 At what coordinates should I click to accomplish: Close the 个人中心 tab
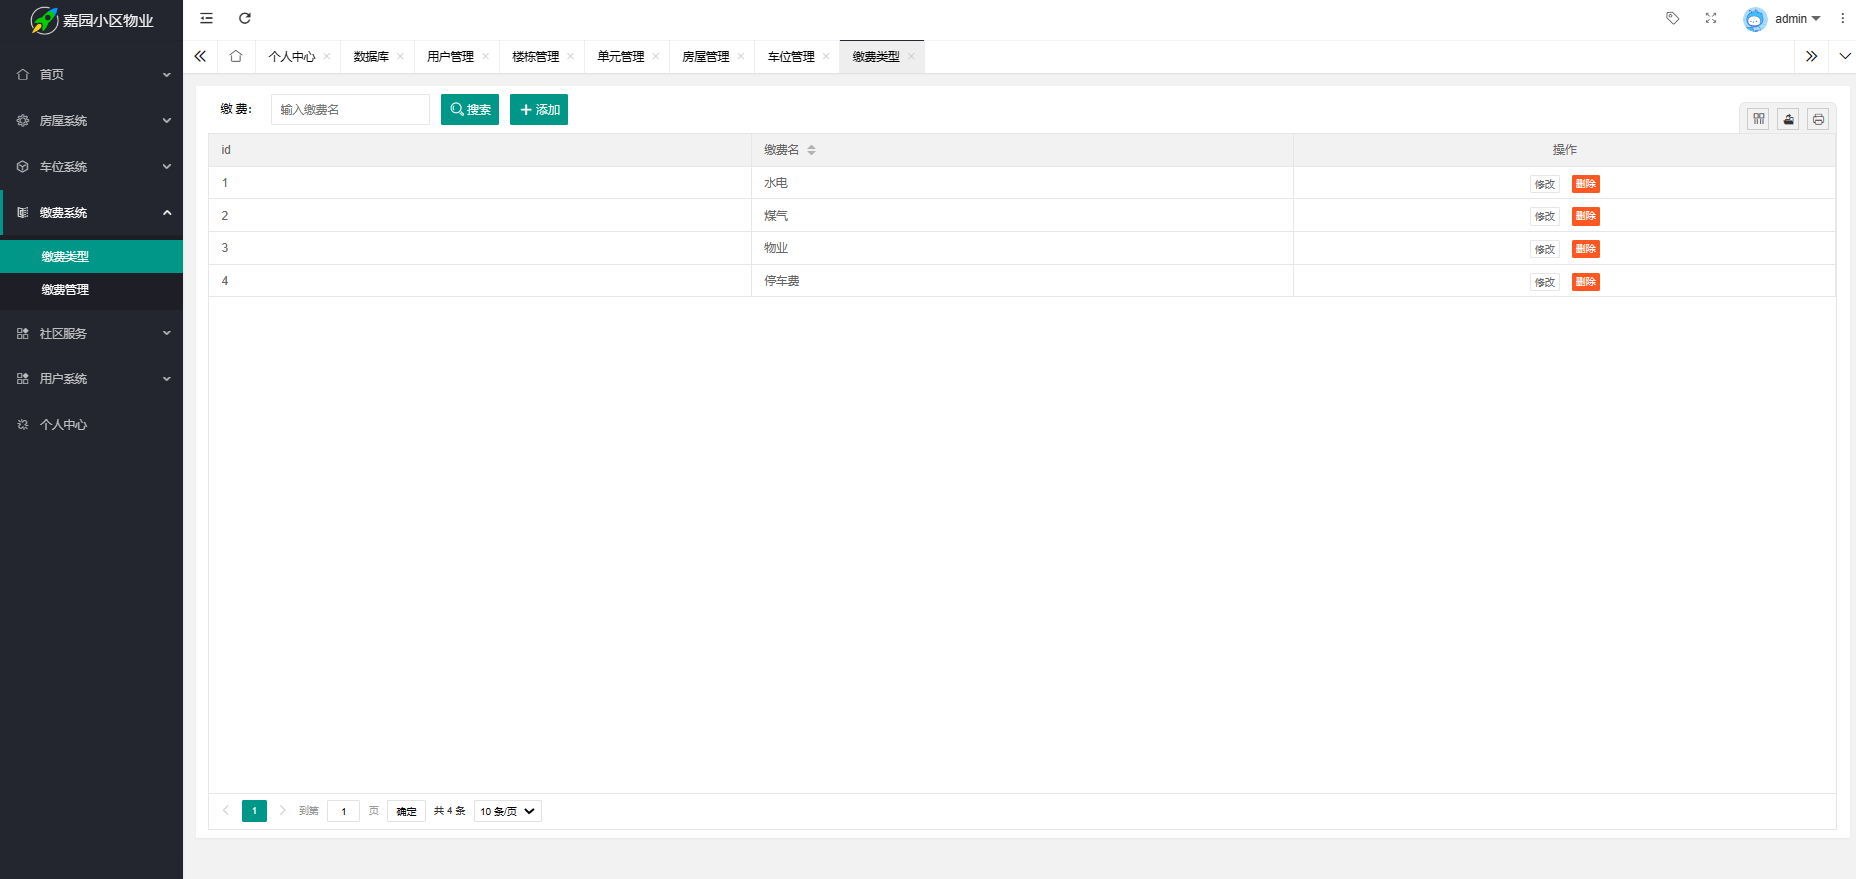coord(327,56)
